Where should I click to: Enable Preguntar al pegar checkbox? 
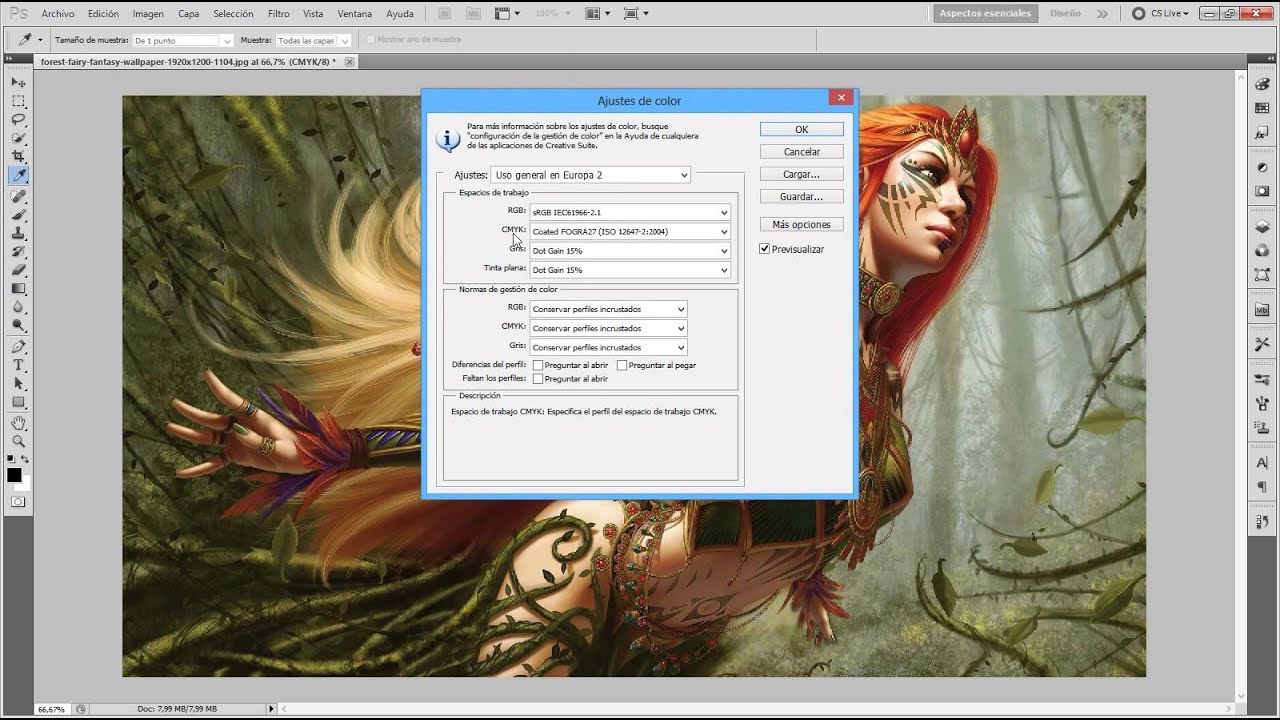click(622, 365)
